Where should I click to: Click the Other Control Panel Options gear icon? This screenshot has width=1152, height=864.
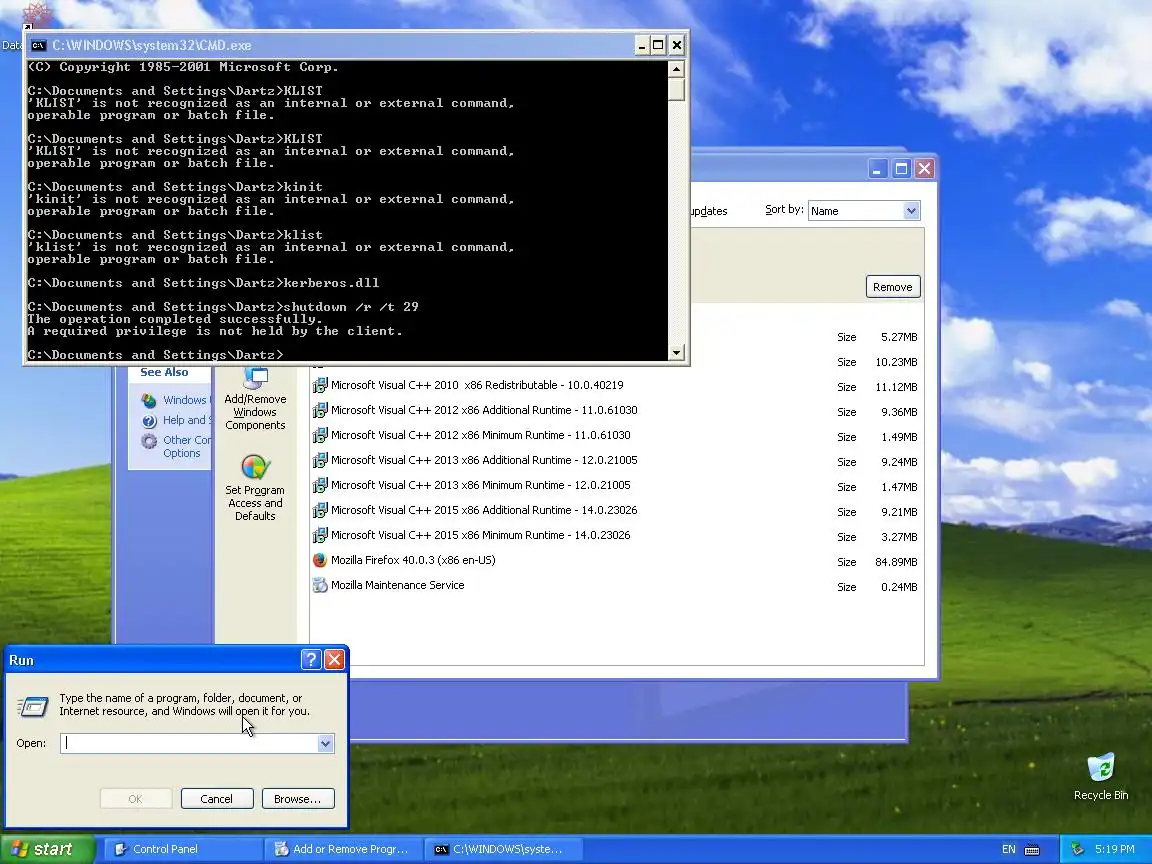(149, 441)
